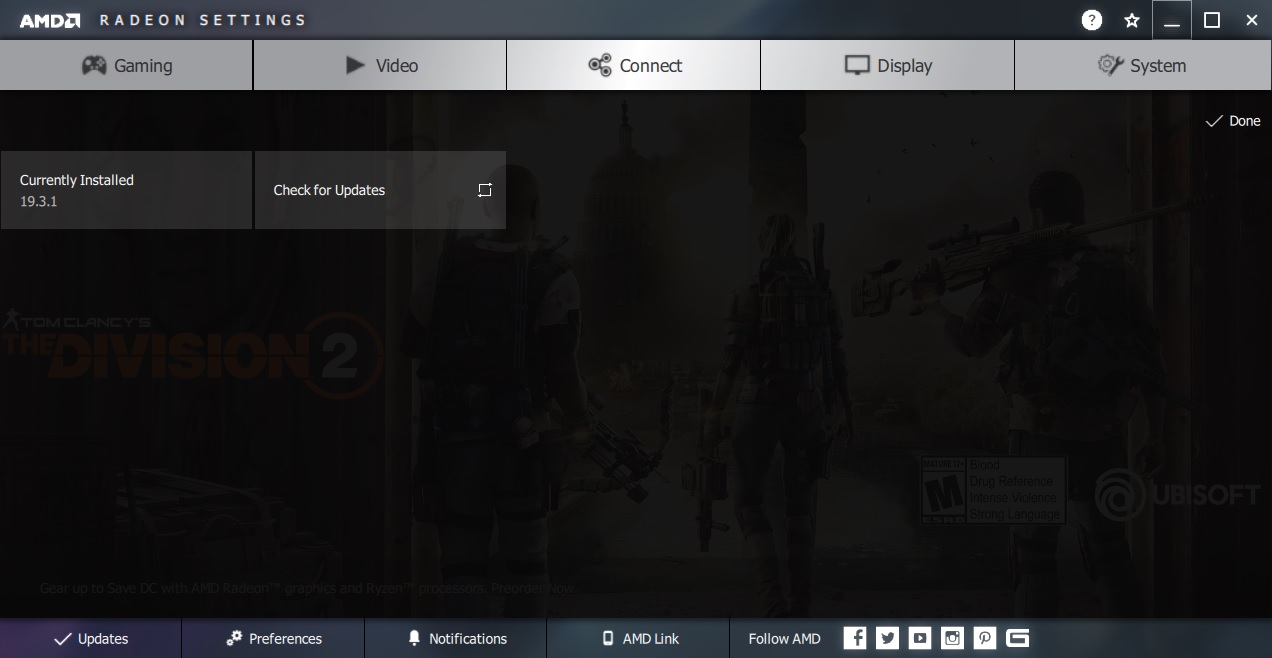The height and width of the screenshot is (658, 1272).
Task: Click the Currently Installed 19.3.1 tile
Action: pyautogui.click(x=126, y=190)
